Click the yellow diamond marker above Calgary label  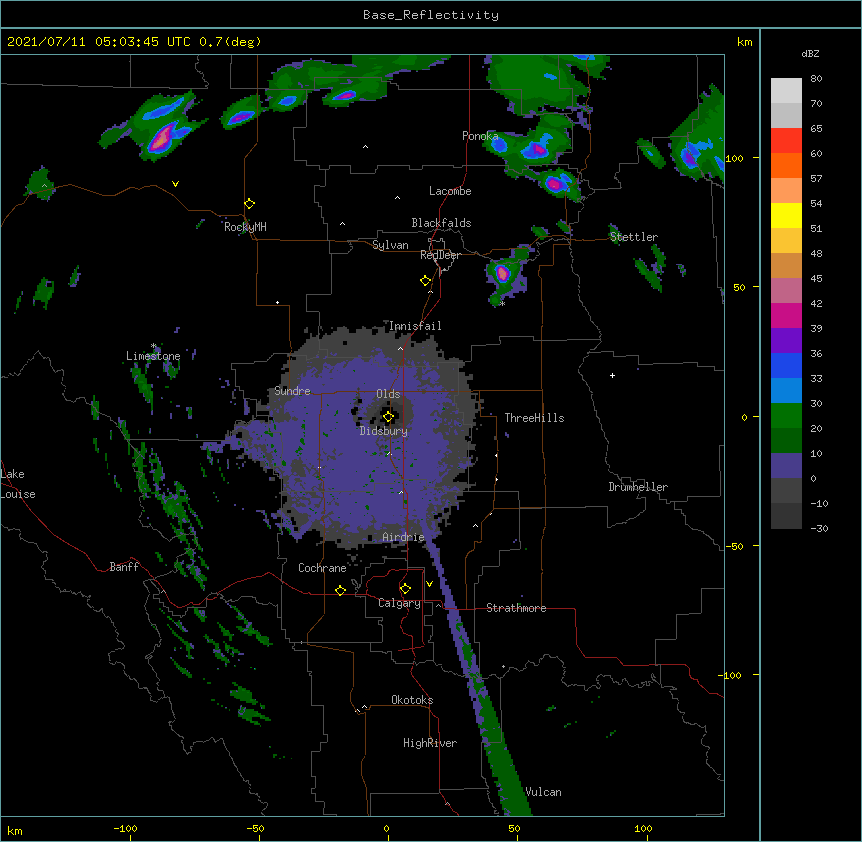405,589
